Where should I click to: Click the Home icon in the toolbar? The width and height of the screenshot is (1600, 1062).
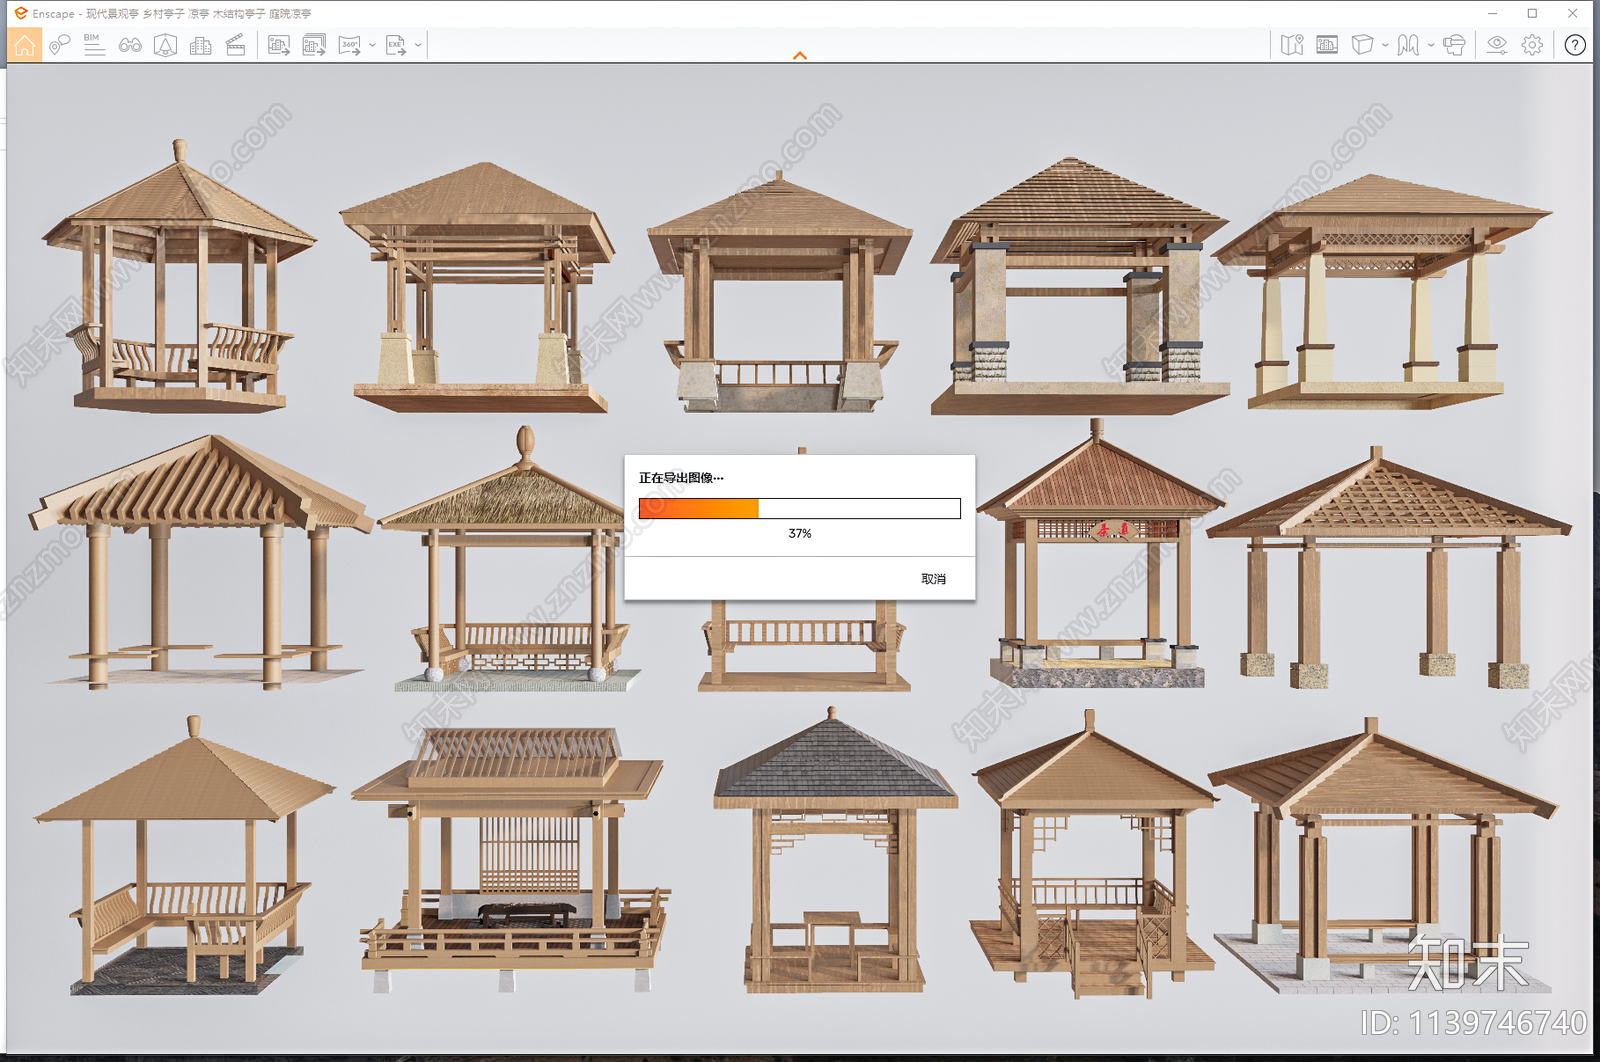pyautogui.click(x=24, y=45)
